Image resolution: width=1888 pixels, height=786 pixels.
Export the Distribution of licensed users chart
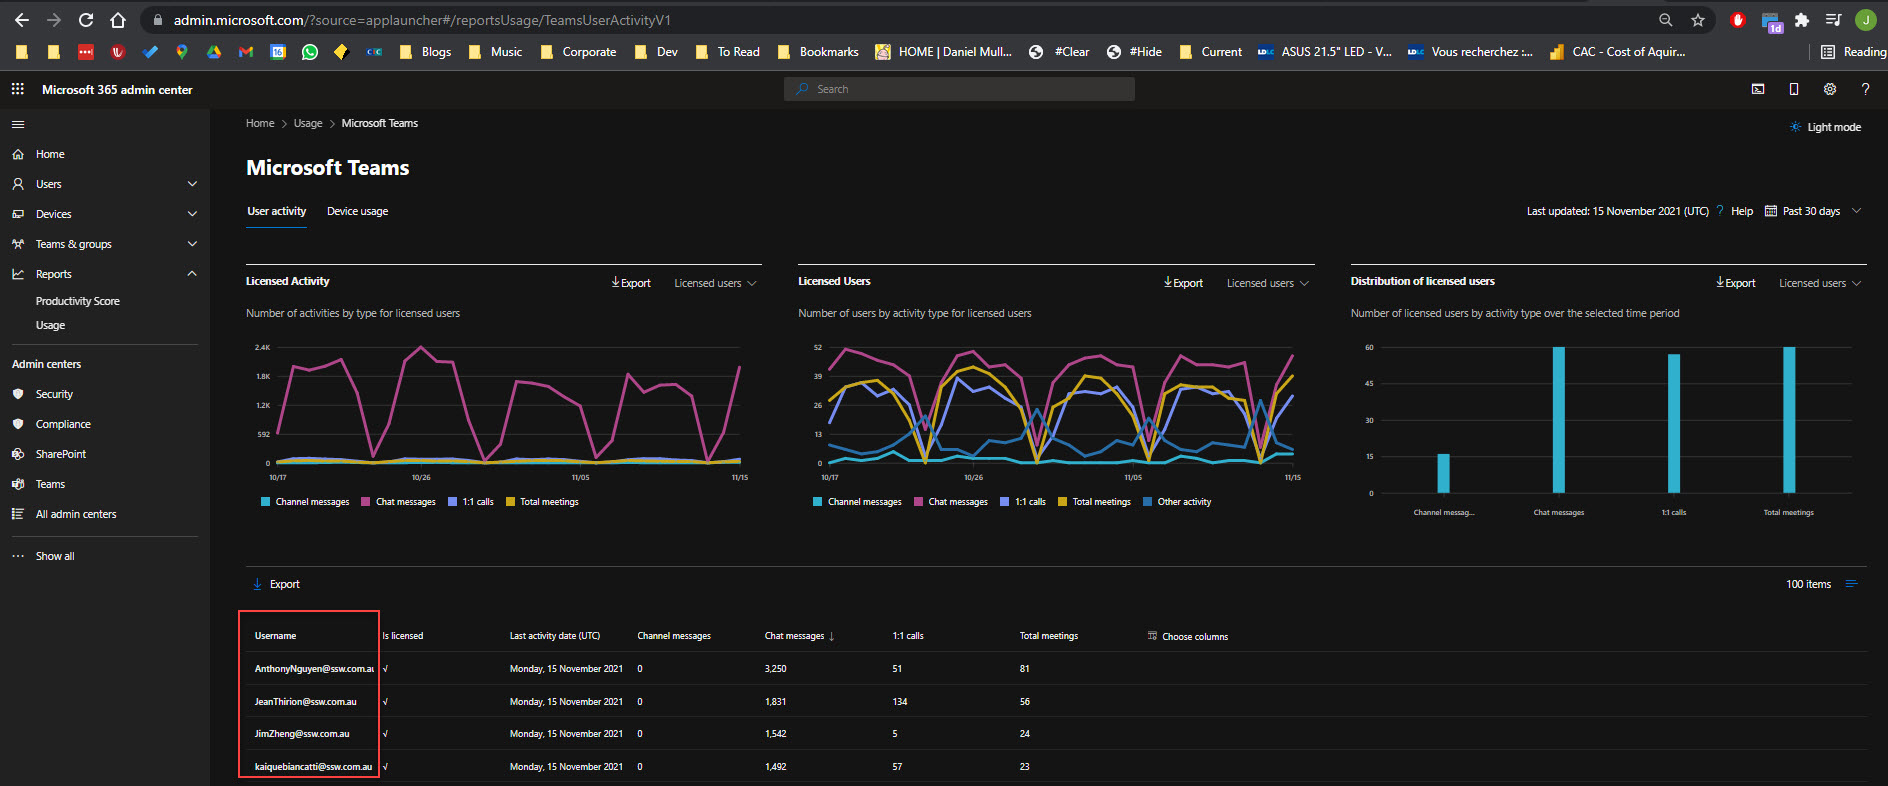pyautogui.click(x=1736, y=283)
